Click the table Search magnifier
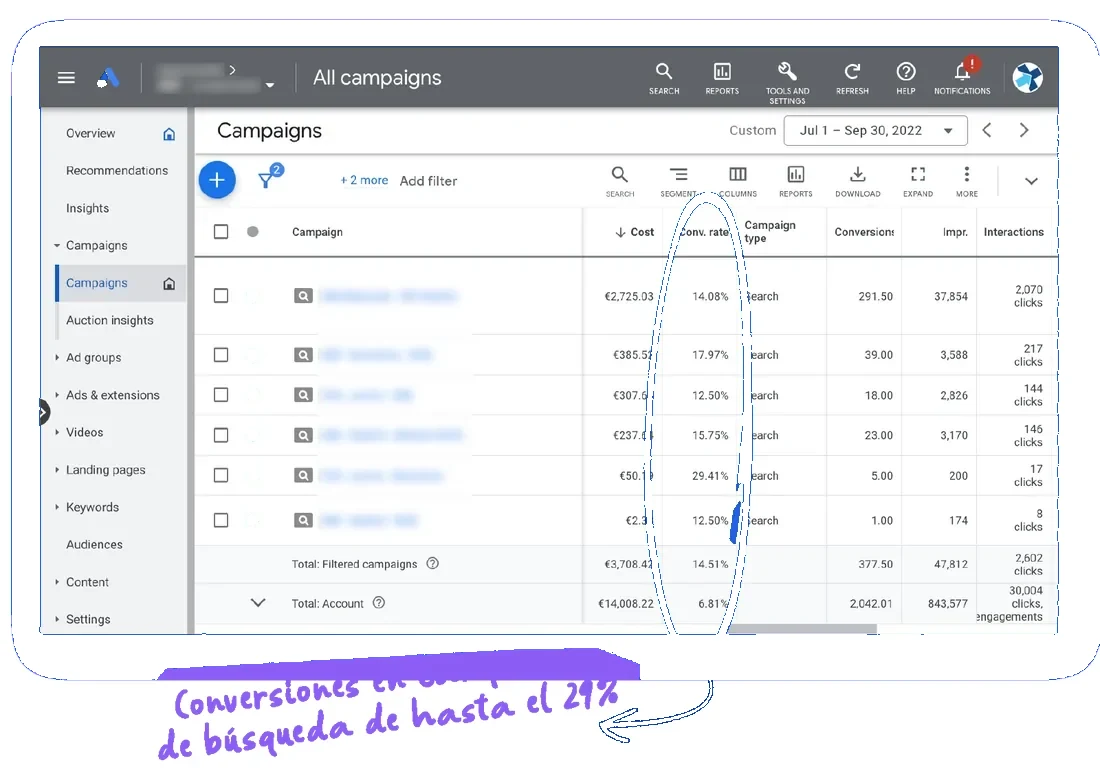Image resolution: width=1100 pixels, height=774 pixels. click(619, 182)
